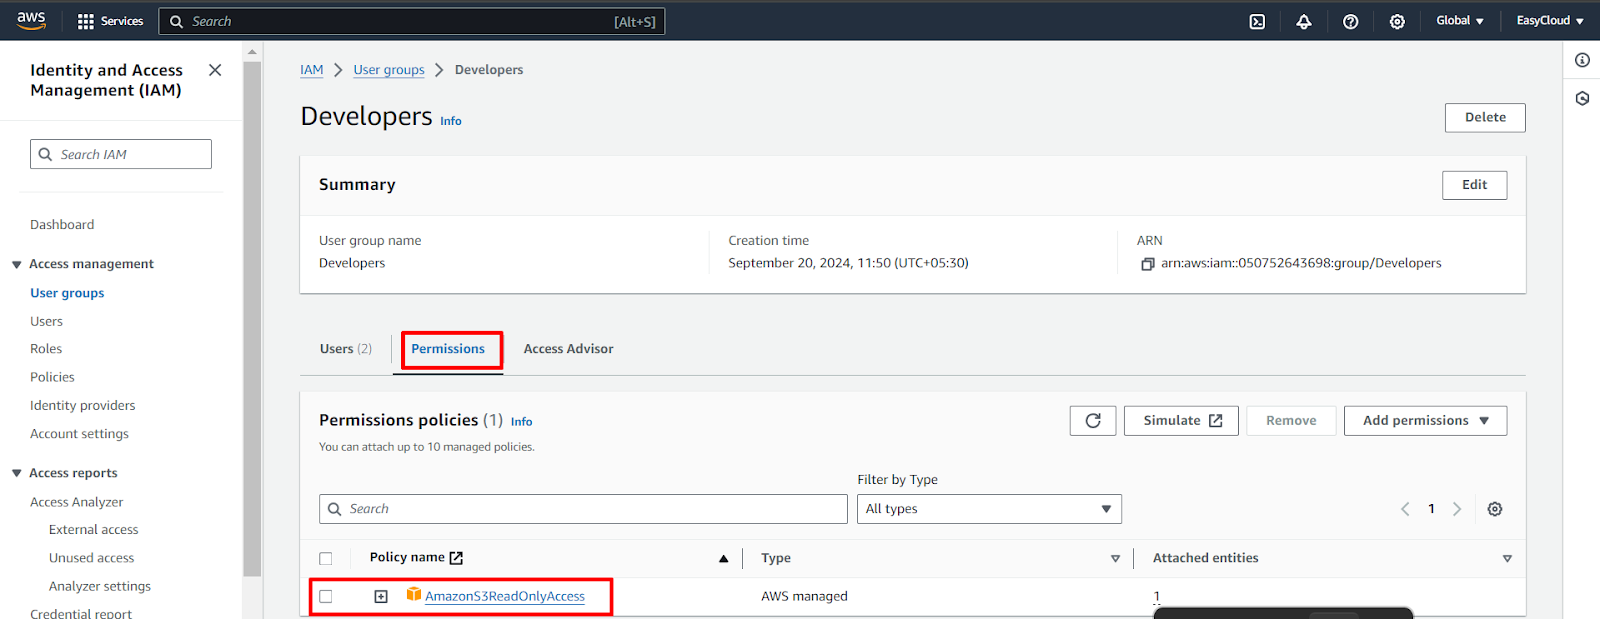Open table preferences gear icon
This screenshot has width=1600, height=619.
(1495, 509)
